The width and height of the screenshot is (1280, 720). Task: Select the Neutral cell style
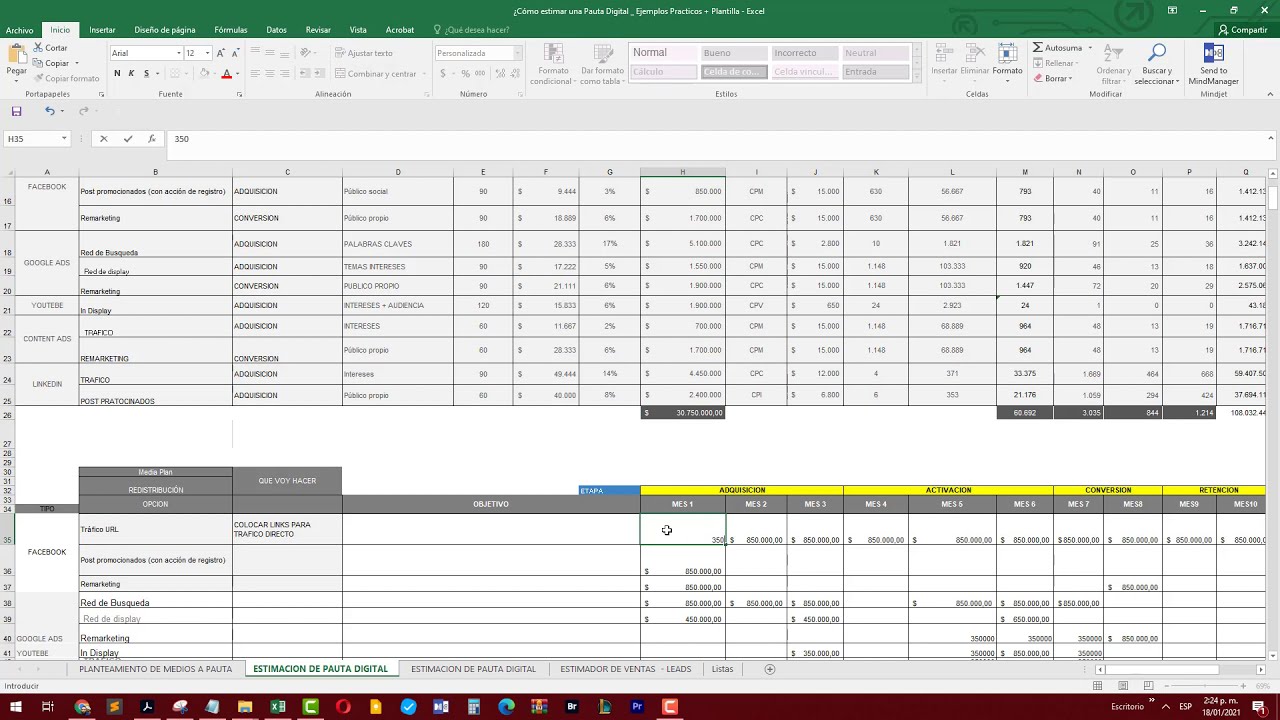[875, 53]
